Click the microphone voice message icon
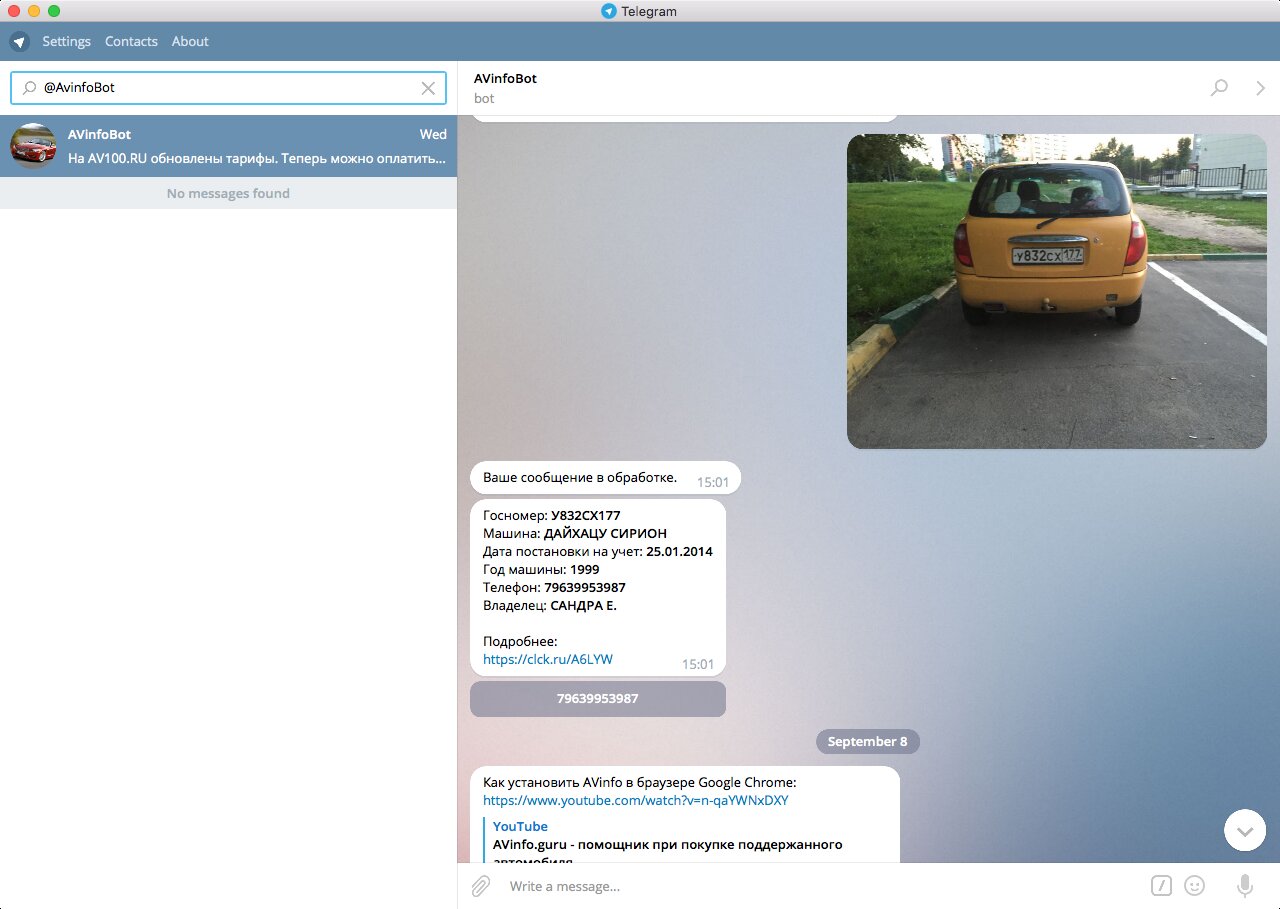The image size is (1280, 909). [x=1245, y=885]
